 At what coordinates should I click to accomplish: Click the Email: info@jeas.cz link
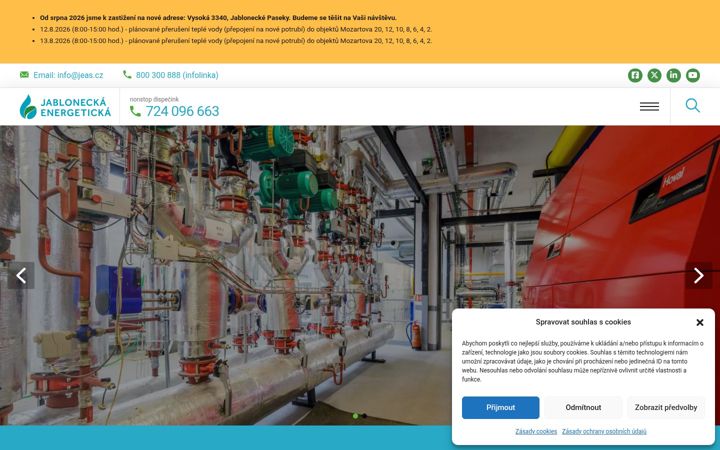pyautogui.click(x=68, y=75)
